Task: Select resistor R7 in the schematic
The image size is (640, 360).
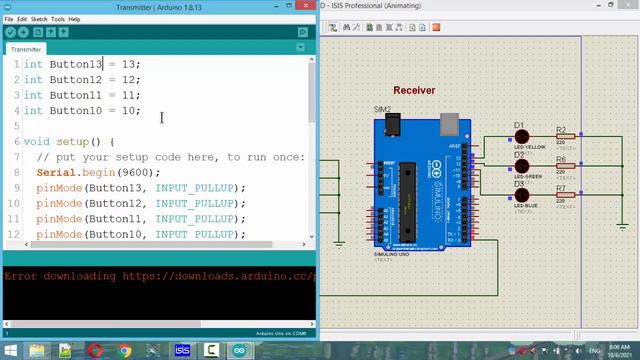Action: (x=566, y=195)
